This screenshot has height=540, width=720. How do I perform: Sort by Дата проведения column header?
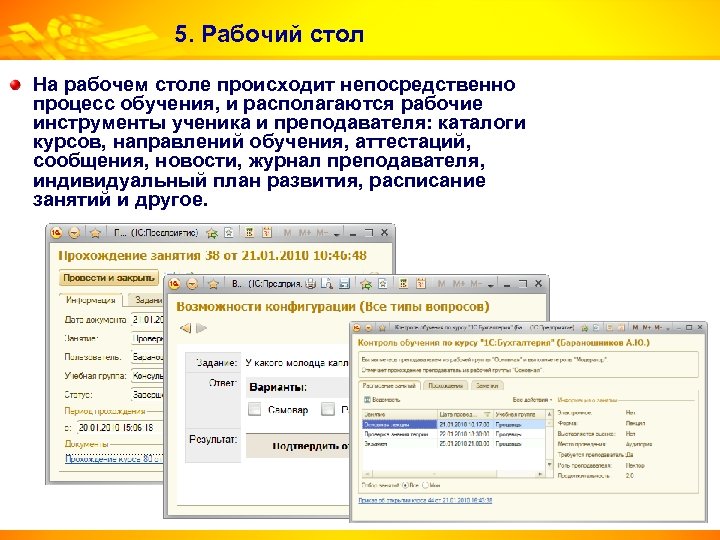[465, 414]
